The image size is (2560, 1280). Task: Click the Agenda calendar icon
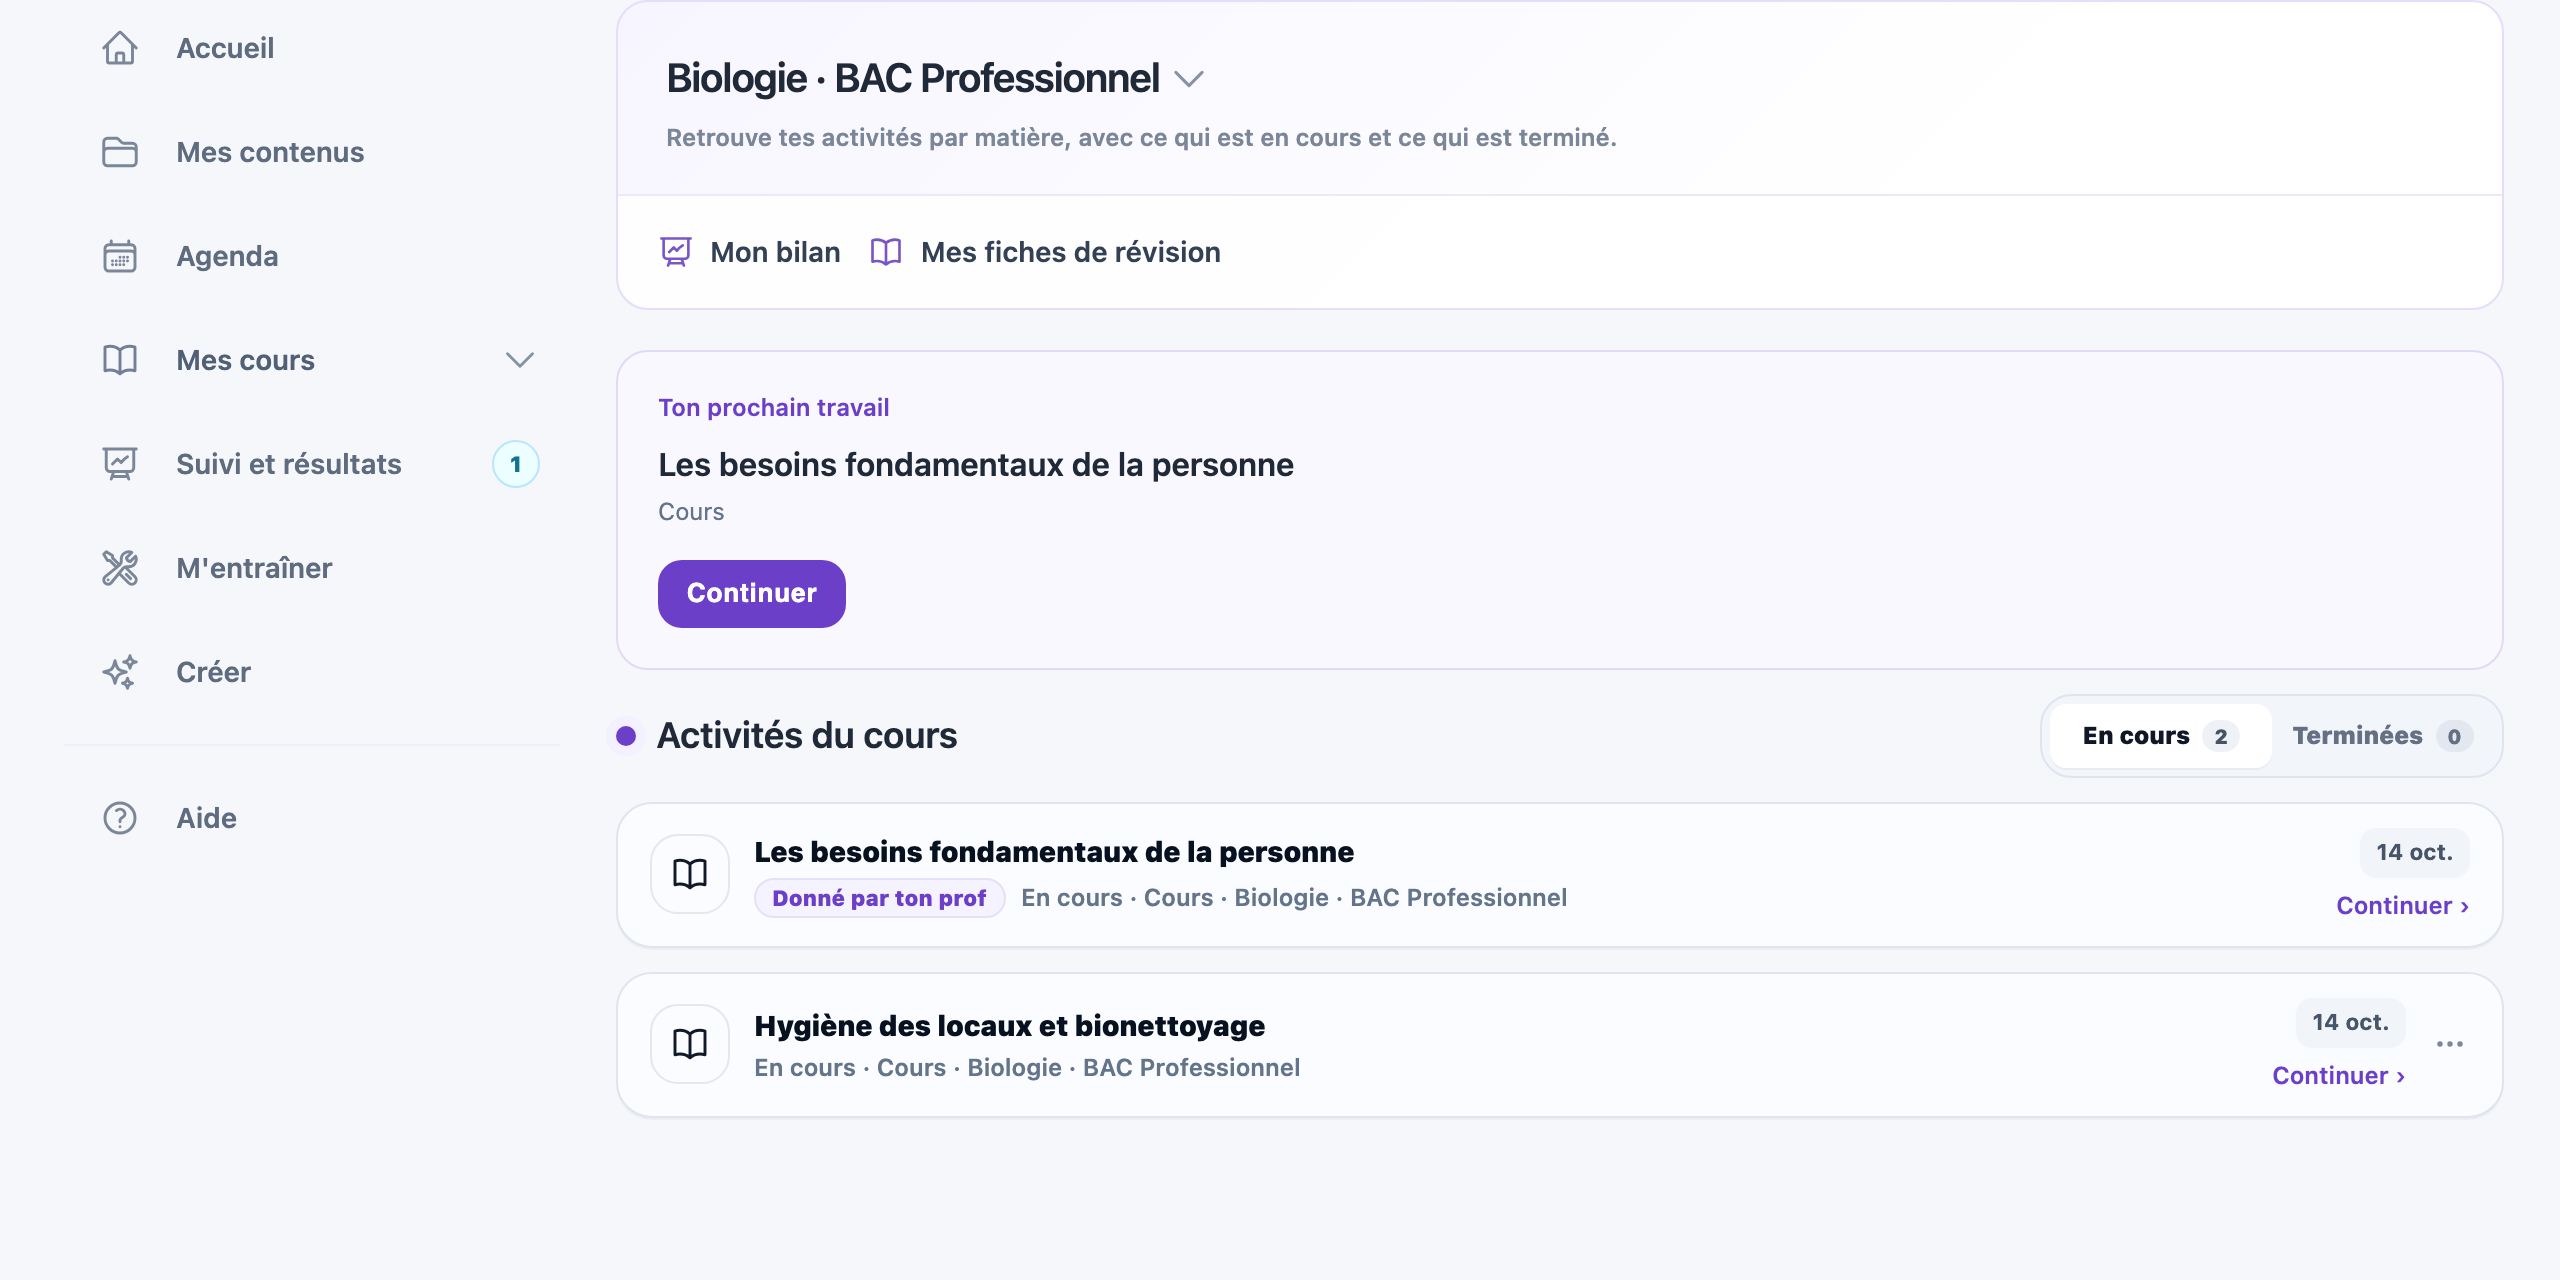[120, 256]
